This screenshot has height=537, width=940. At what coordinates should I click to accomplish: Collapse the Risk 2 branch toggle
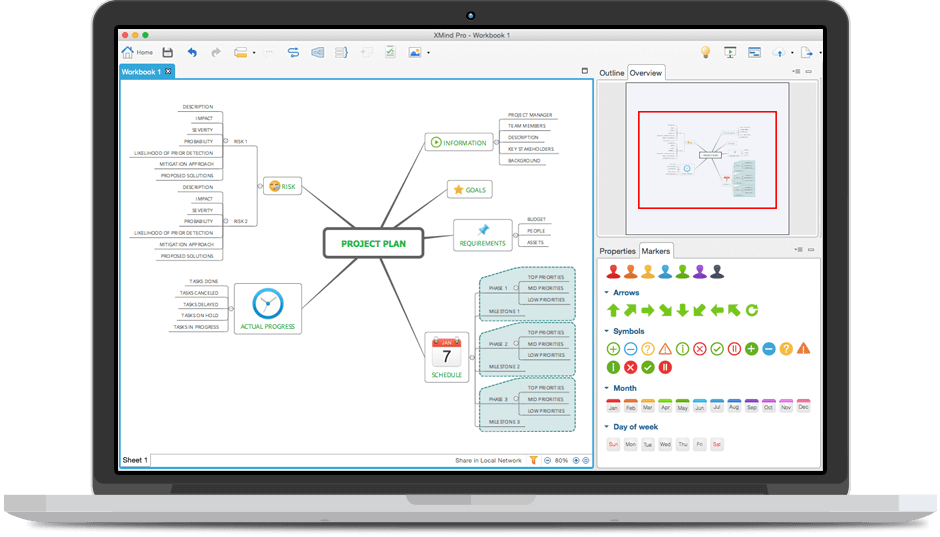tap(226, 221)
